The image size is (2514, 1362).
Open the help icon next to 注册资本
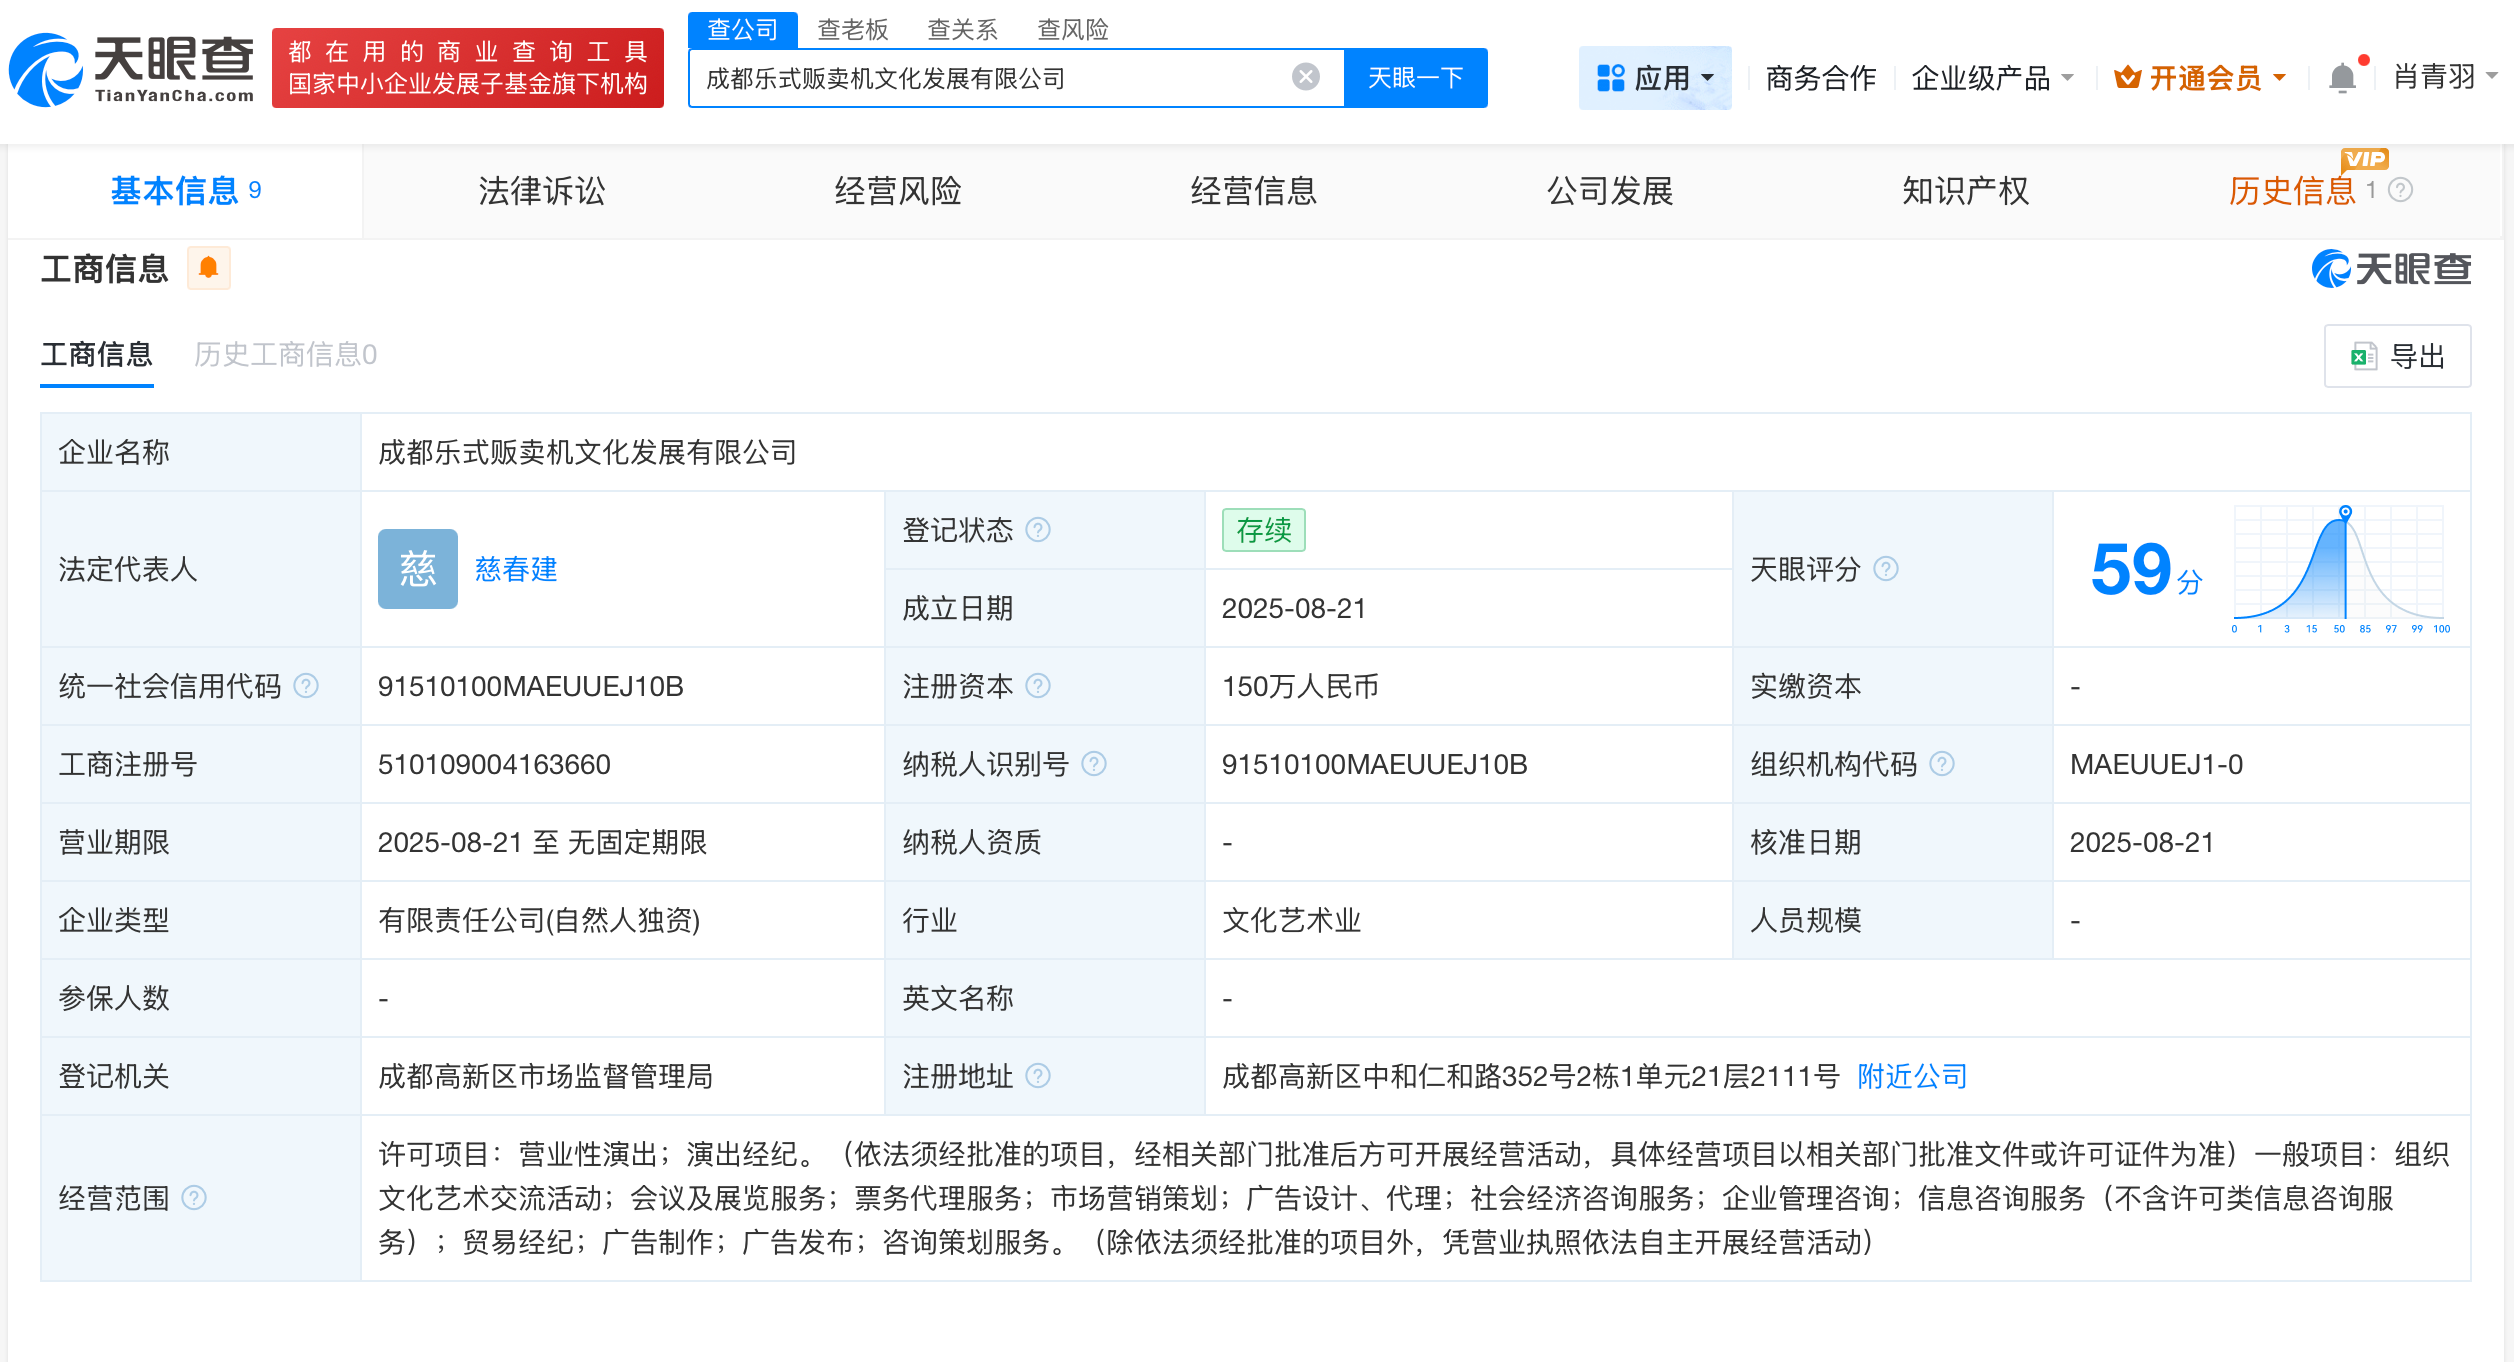point(1040,686)
